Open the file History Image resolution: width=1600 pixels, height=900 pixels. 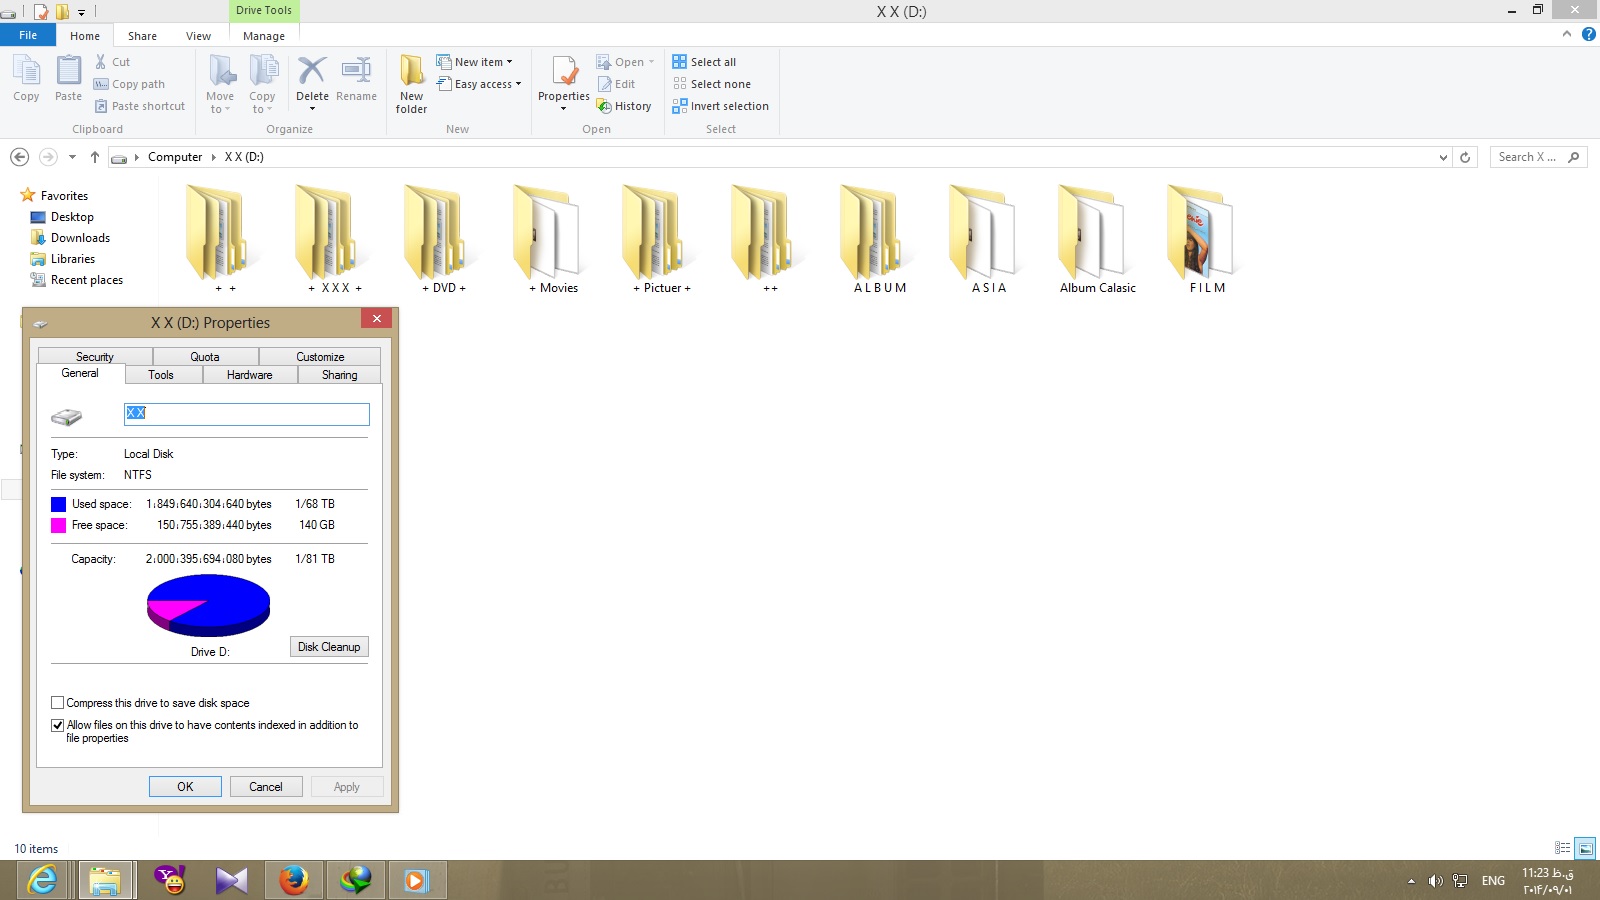coord(624,106)
